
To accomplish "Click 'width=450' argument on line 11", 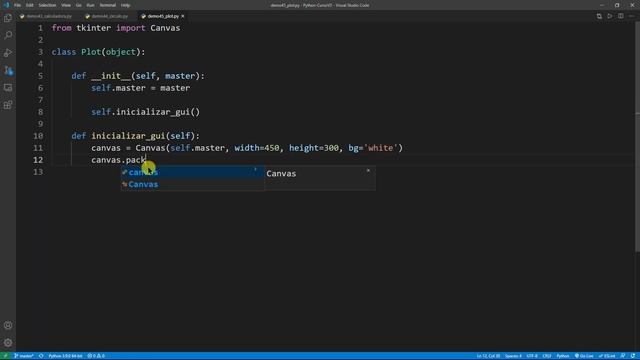I will point(257,148).
